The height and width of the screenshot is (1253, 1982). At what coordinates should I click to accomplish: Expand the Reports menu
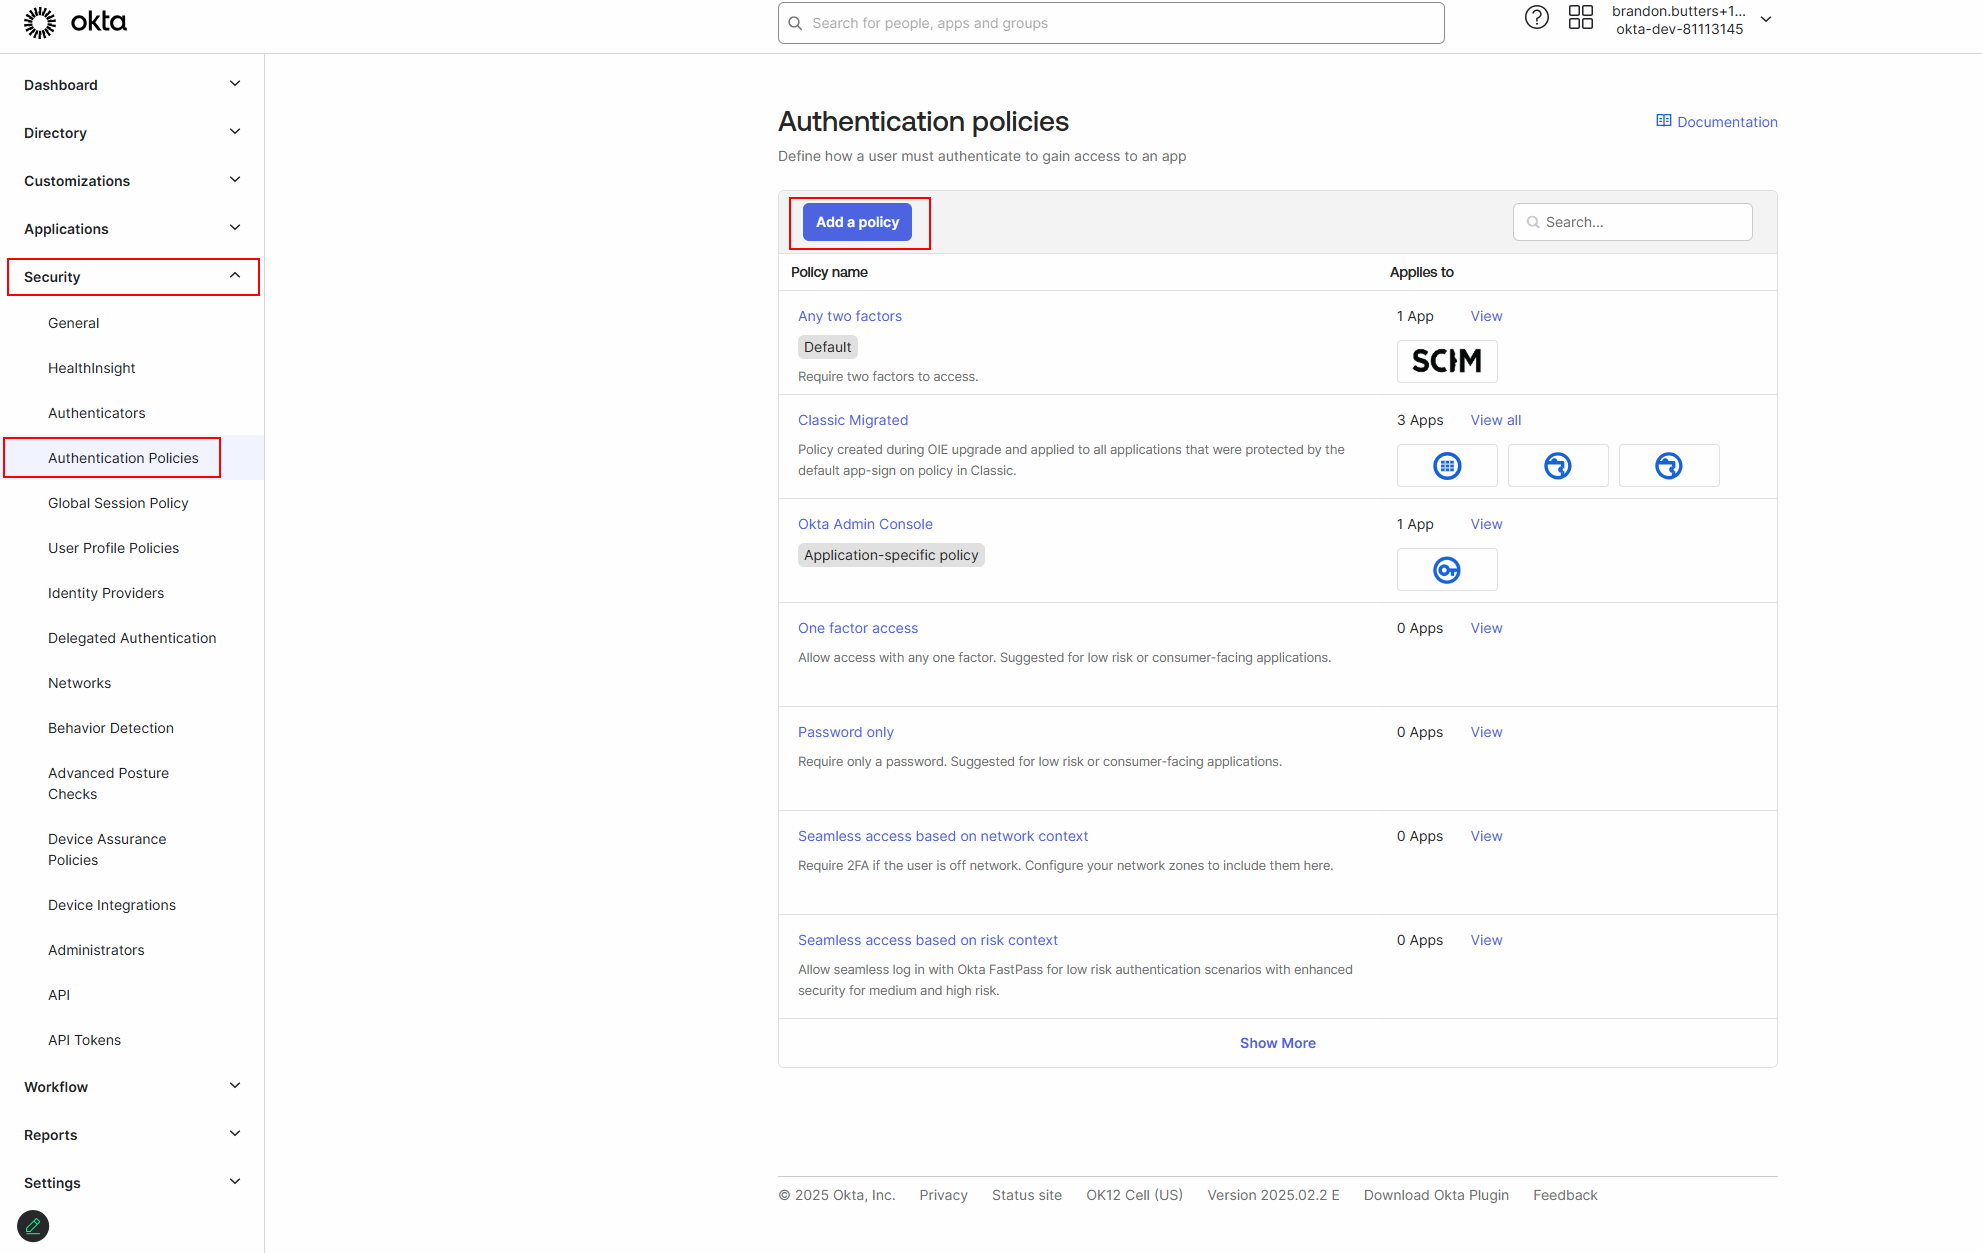click(132, 1135)
